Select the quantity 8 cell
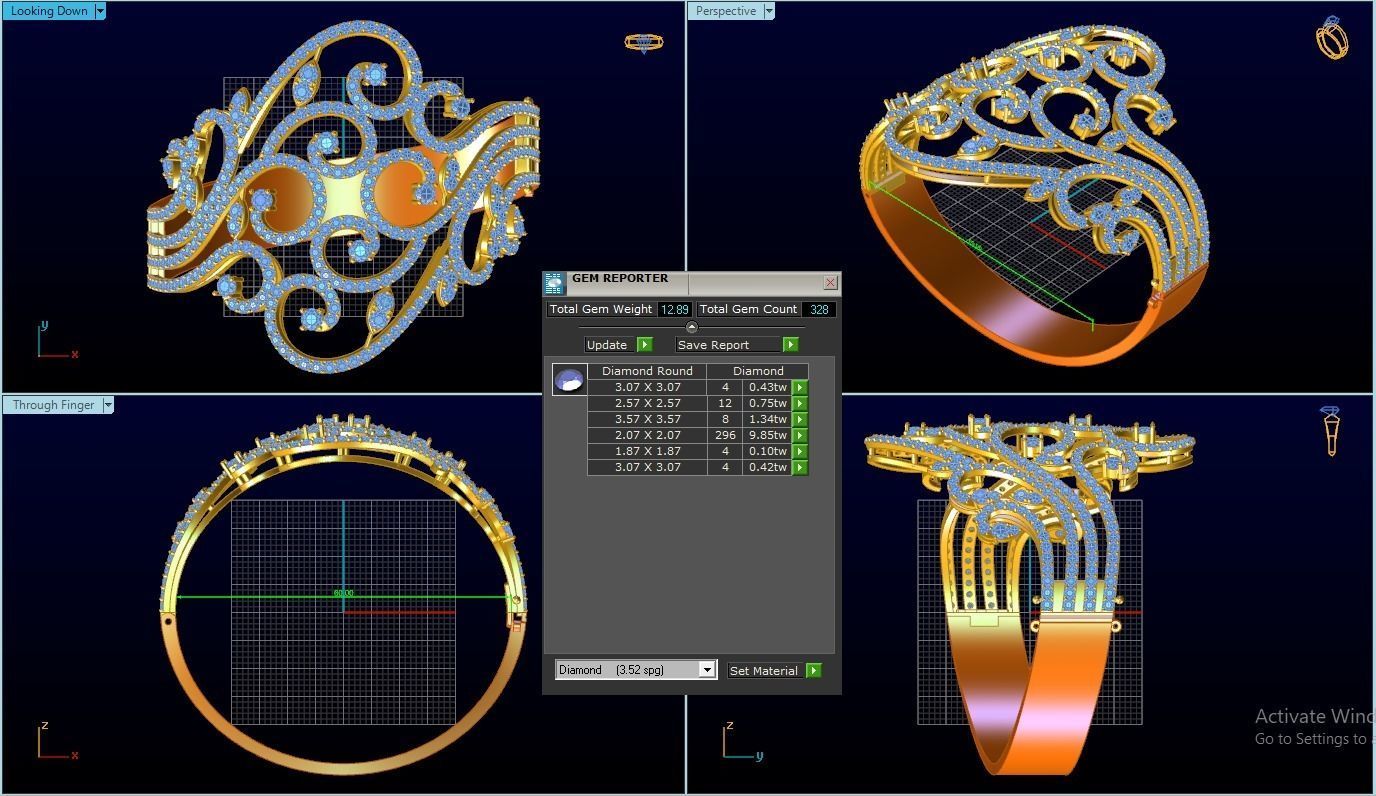The height and width of the screenshot is (796, 1376). (725, 419)
